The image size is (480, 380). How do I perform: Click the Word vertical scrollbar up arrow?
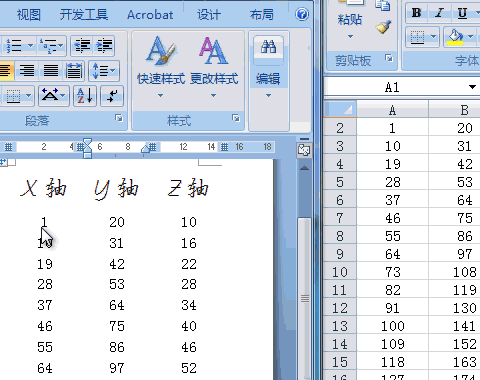click(304, 168)
